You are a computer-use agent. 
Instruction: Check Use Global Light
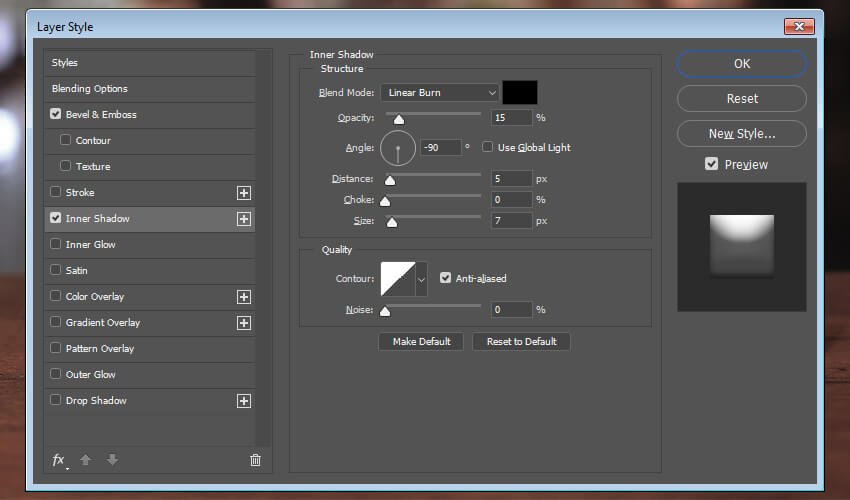point(487,147)
